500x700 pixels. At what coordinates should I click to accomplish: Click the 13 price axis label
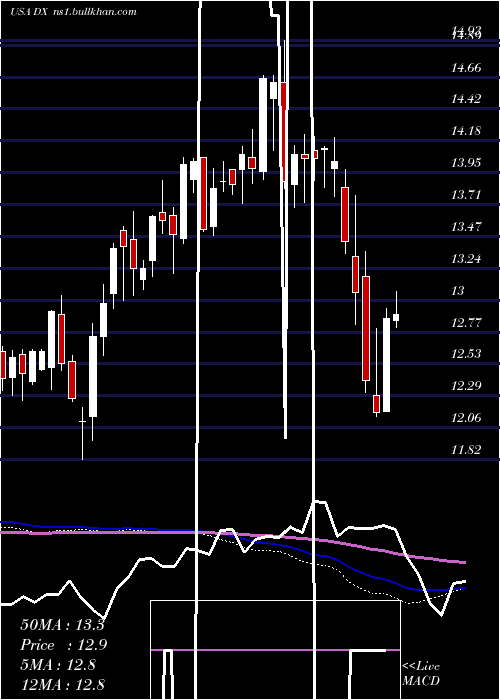[x=458, y=291]
